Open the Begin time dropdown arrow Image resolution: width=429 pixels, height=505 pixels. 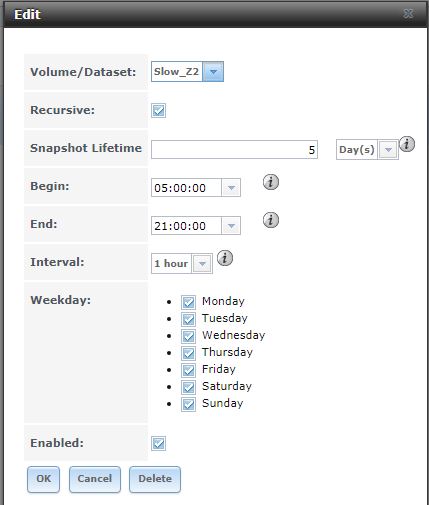tap(231, 188)
